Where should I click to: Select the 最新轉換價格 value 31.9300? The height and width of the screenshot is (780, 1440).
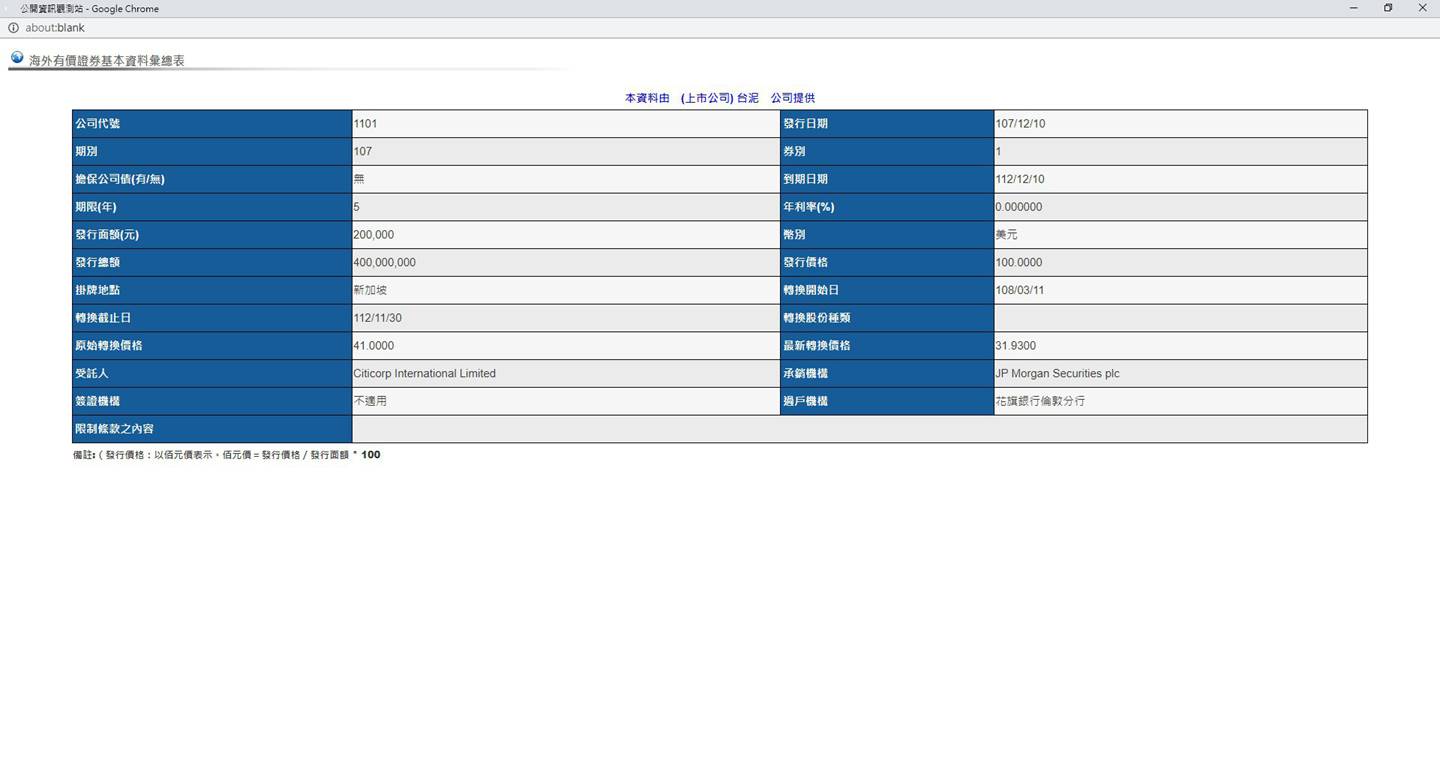pos(1015,346)
